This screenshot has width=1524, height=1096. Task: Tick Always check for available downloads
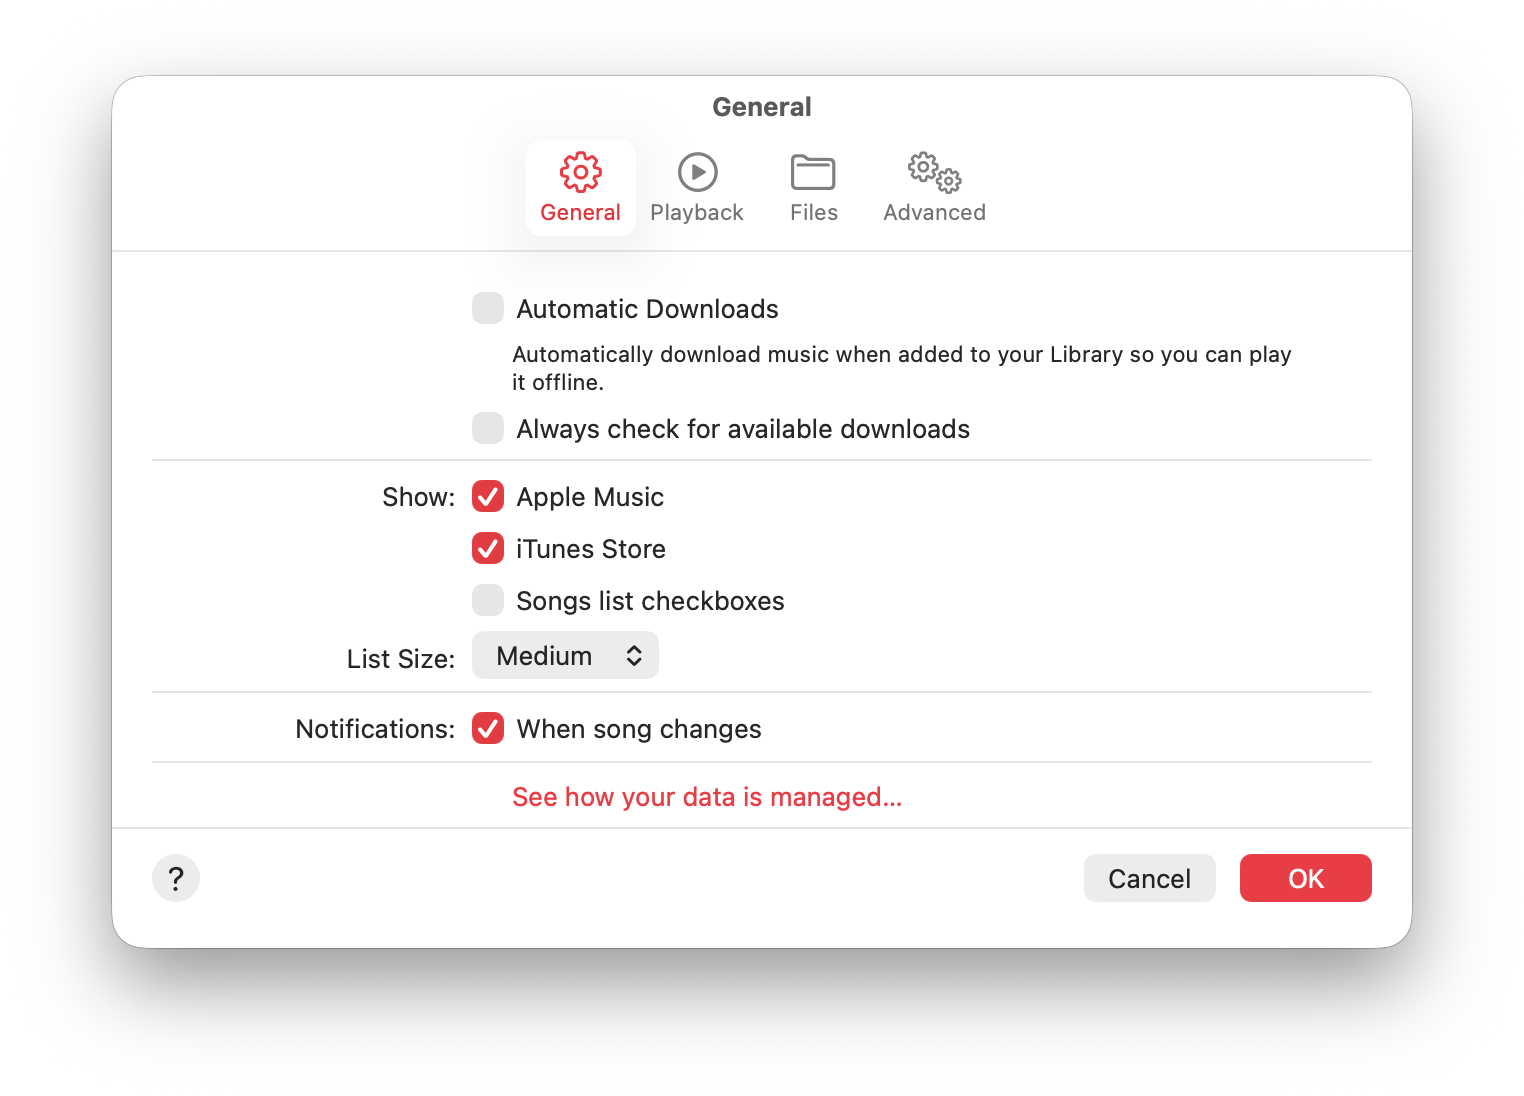click(488, 428)
